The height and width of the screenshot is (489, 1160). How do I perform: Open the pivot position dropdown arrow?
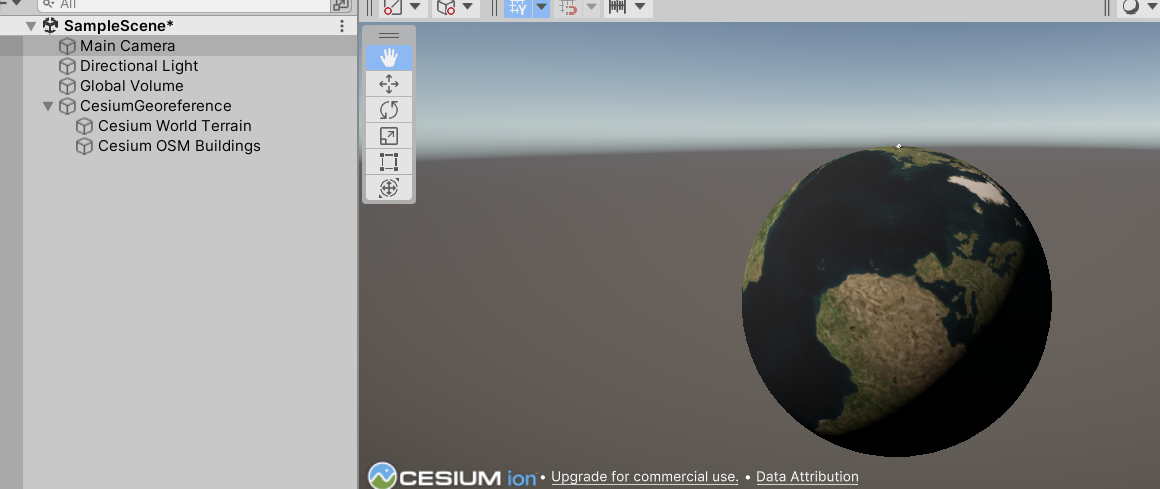[x=414, y=7]
